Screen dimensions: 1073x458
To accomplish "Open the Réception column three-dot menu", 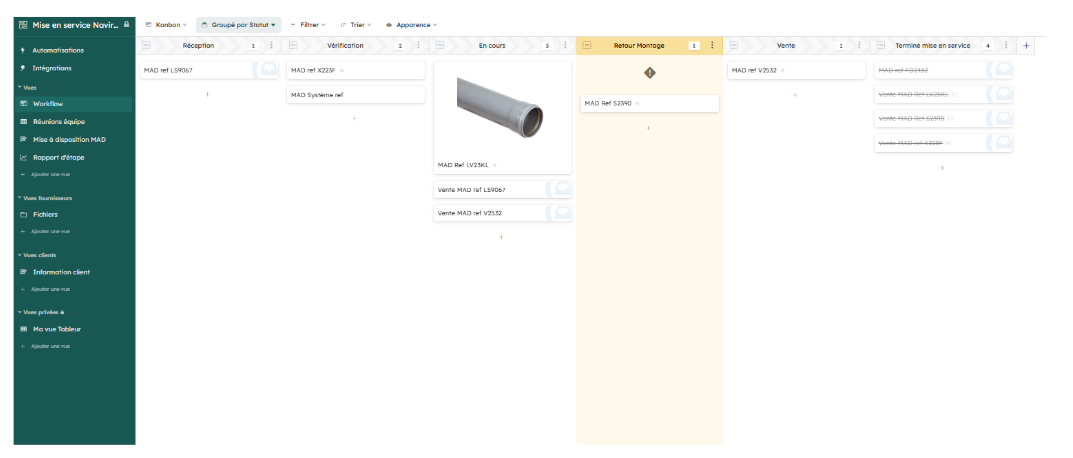I will [271, 45].
